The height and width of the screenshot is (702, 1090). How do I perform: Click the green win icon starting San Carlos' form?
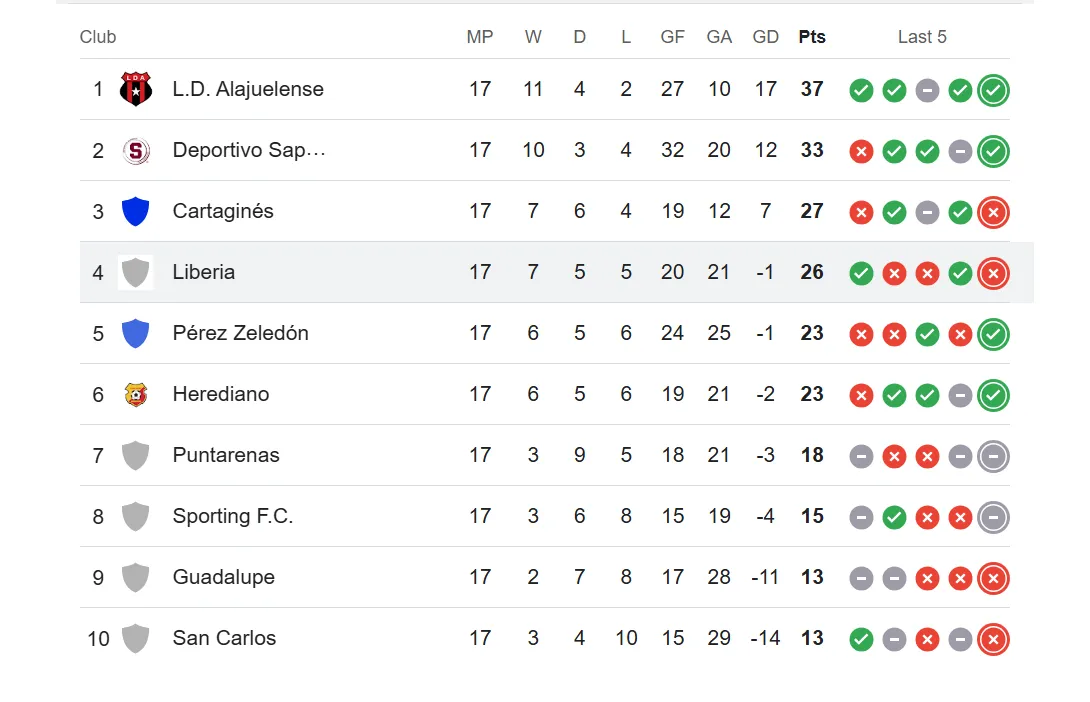(x=861, y=638)
